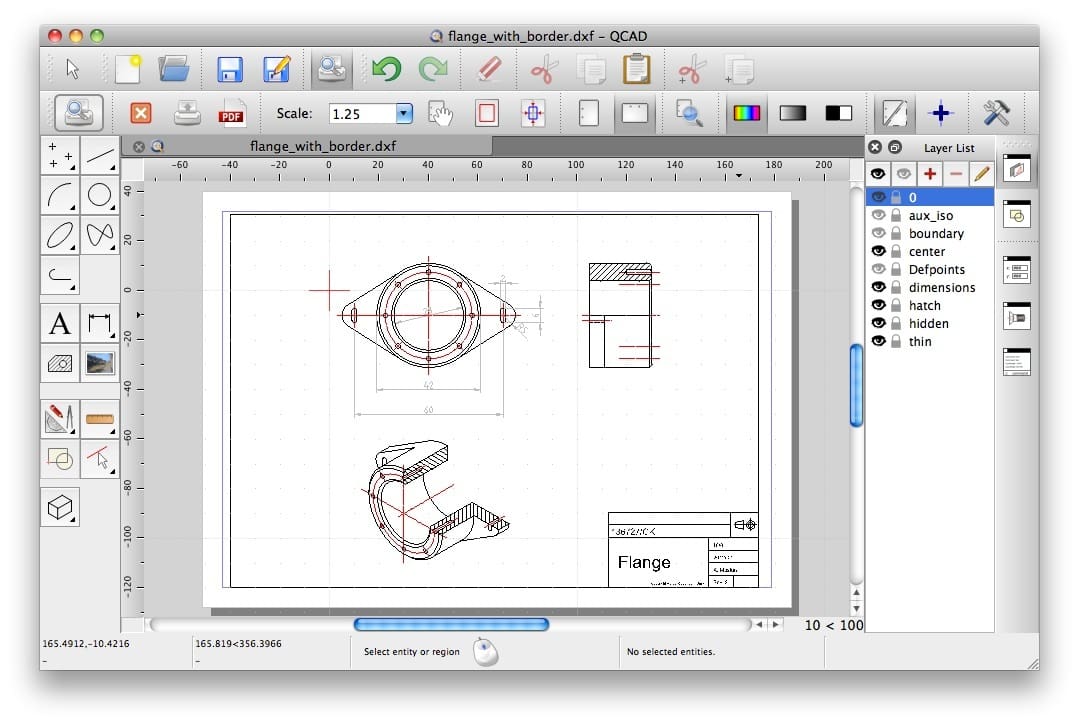Click the blue crosshair plus icon
This screenshot has height=725, width=1079.
point(940,113)
